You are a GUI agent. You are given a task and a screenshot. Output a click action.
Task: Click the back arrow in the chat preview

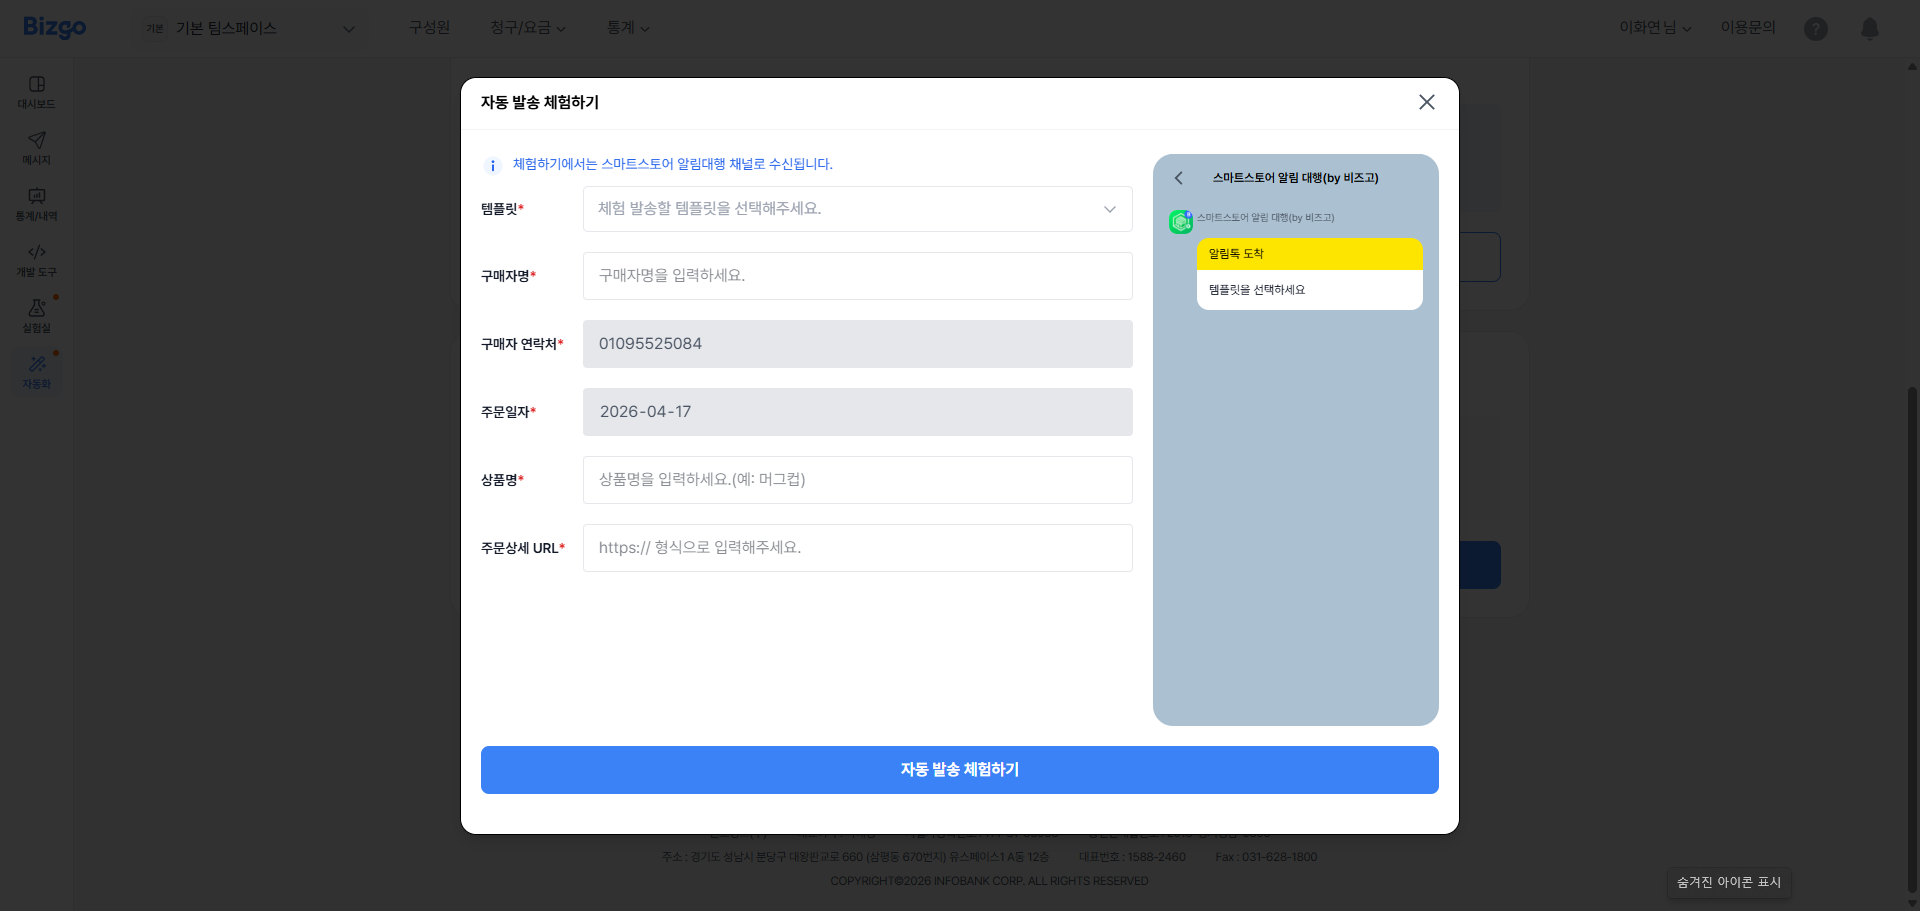[1179, 177]
